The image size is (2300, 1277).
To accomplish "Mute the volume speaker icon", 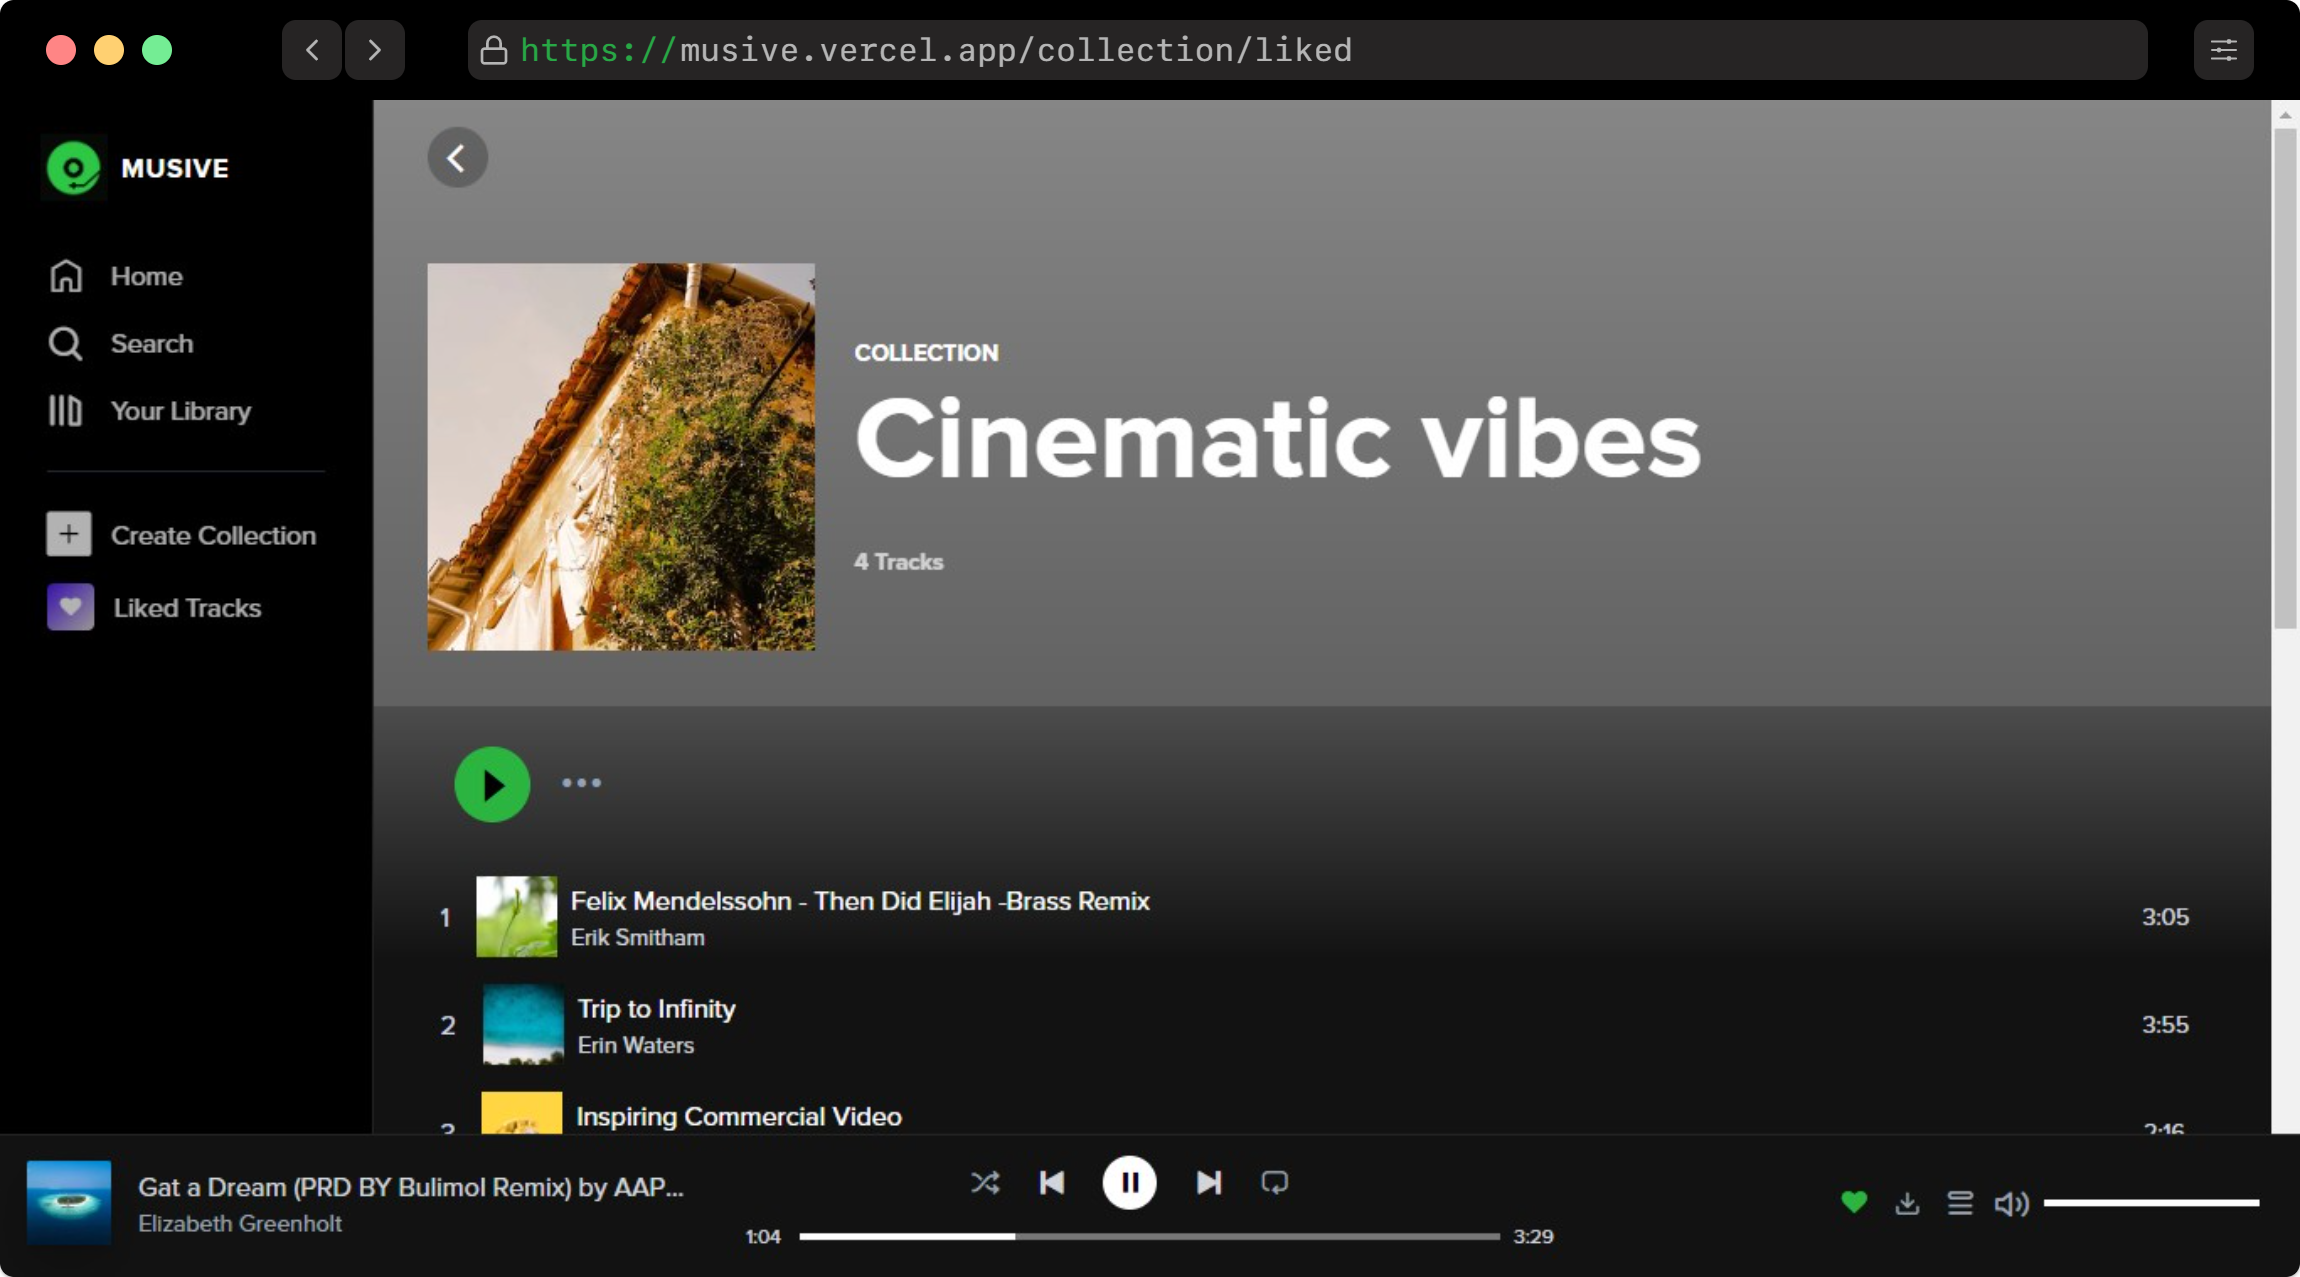I will coord(2011,1203).
